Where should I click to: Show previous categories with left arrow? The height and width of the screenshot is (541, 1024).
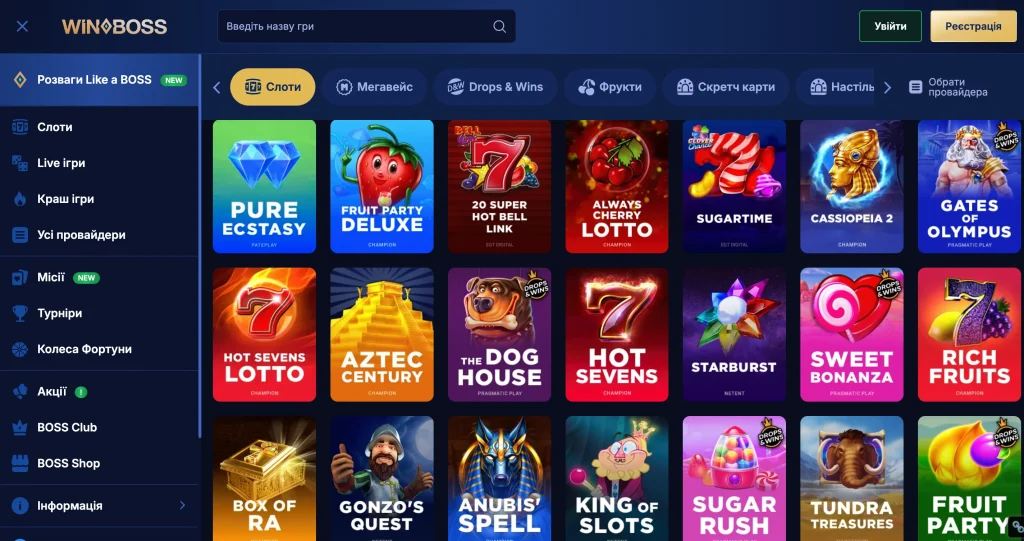point(217,88)
